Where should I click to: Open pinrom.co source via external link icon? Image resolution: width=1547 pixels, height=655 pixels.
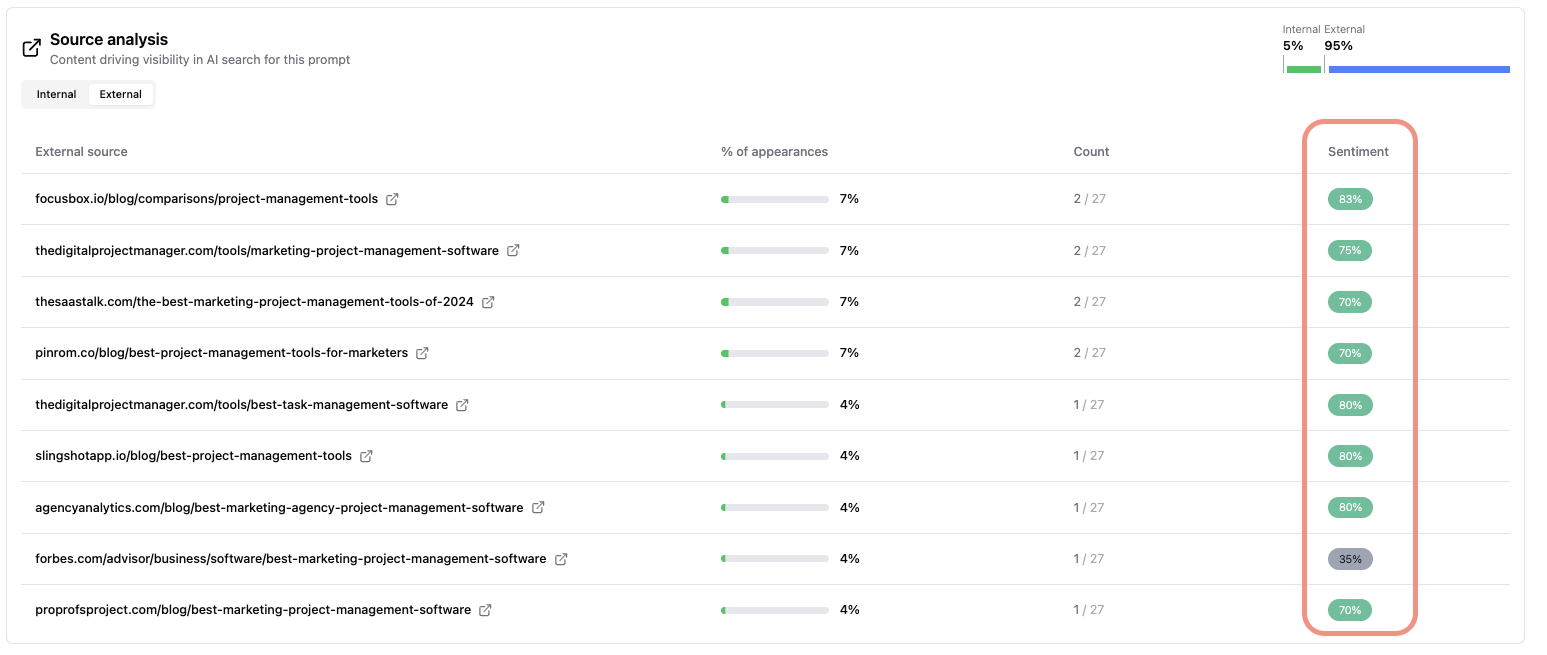point(422,353)
